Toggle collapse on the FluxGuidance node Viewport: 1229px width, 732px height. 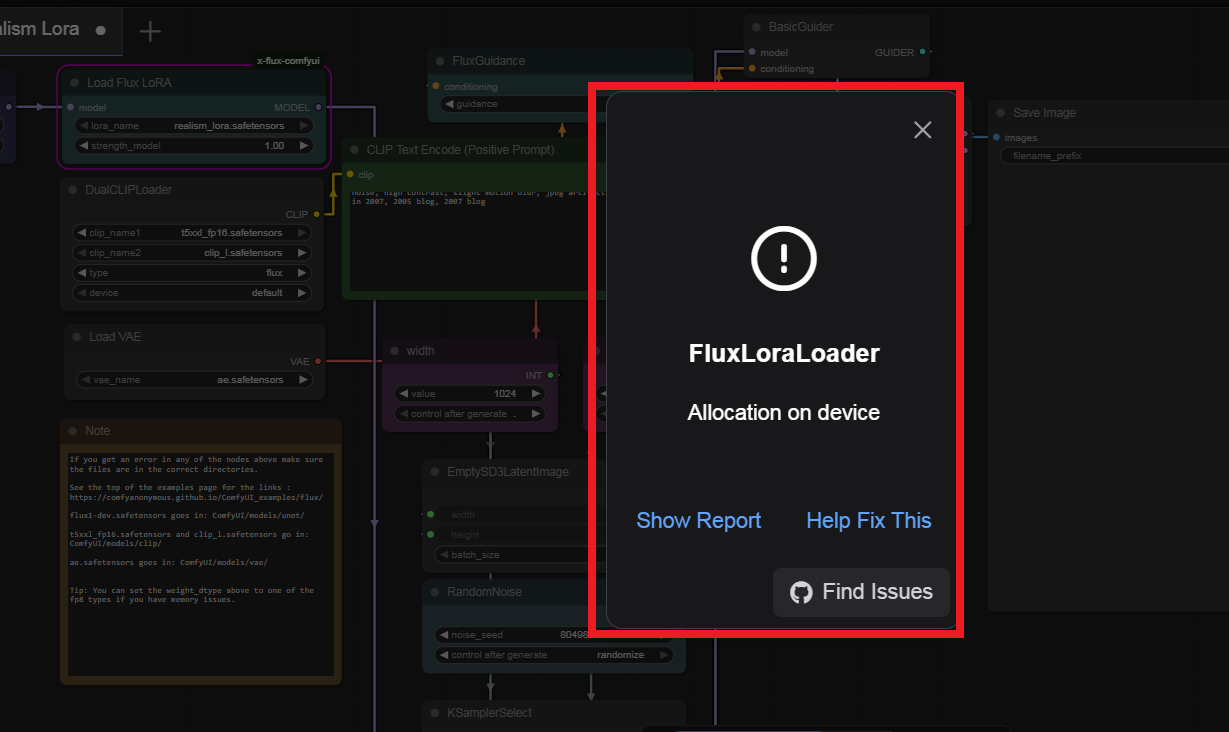pos(439,61)
